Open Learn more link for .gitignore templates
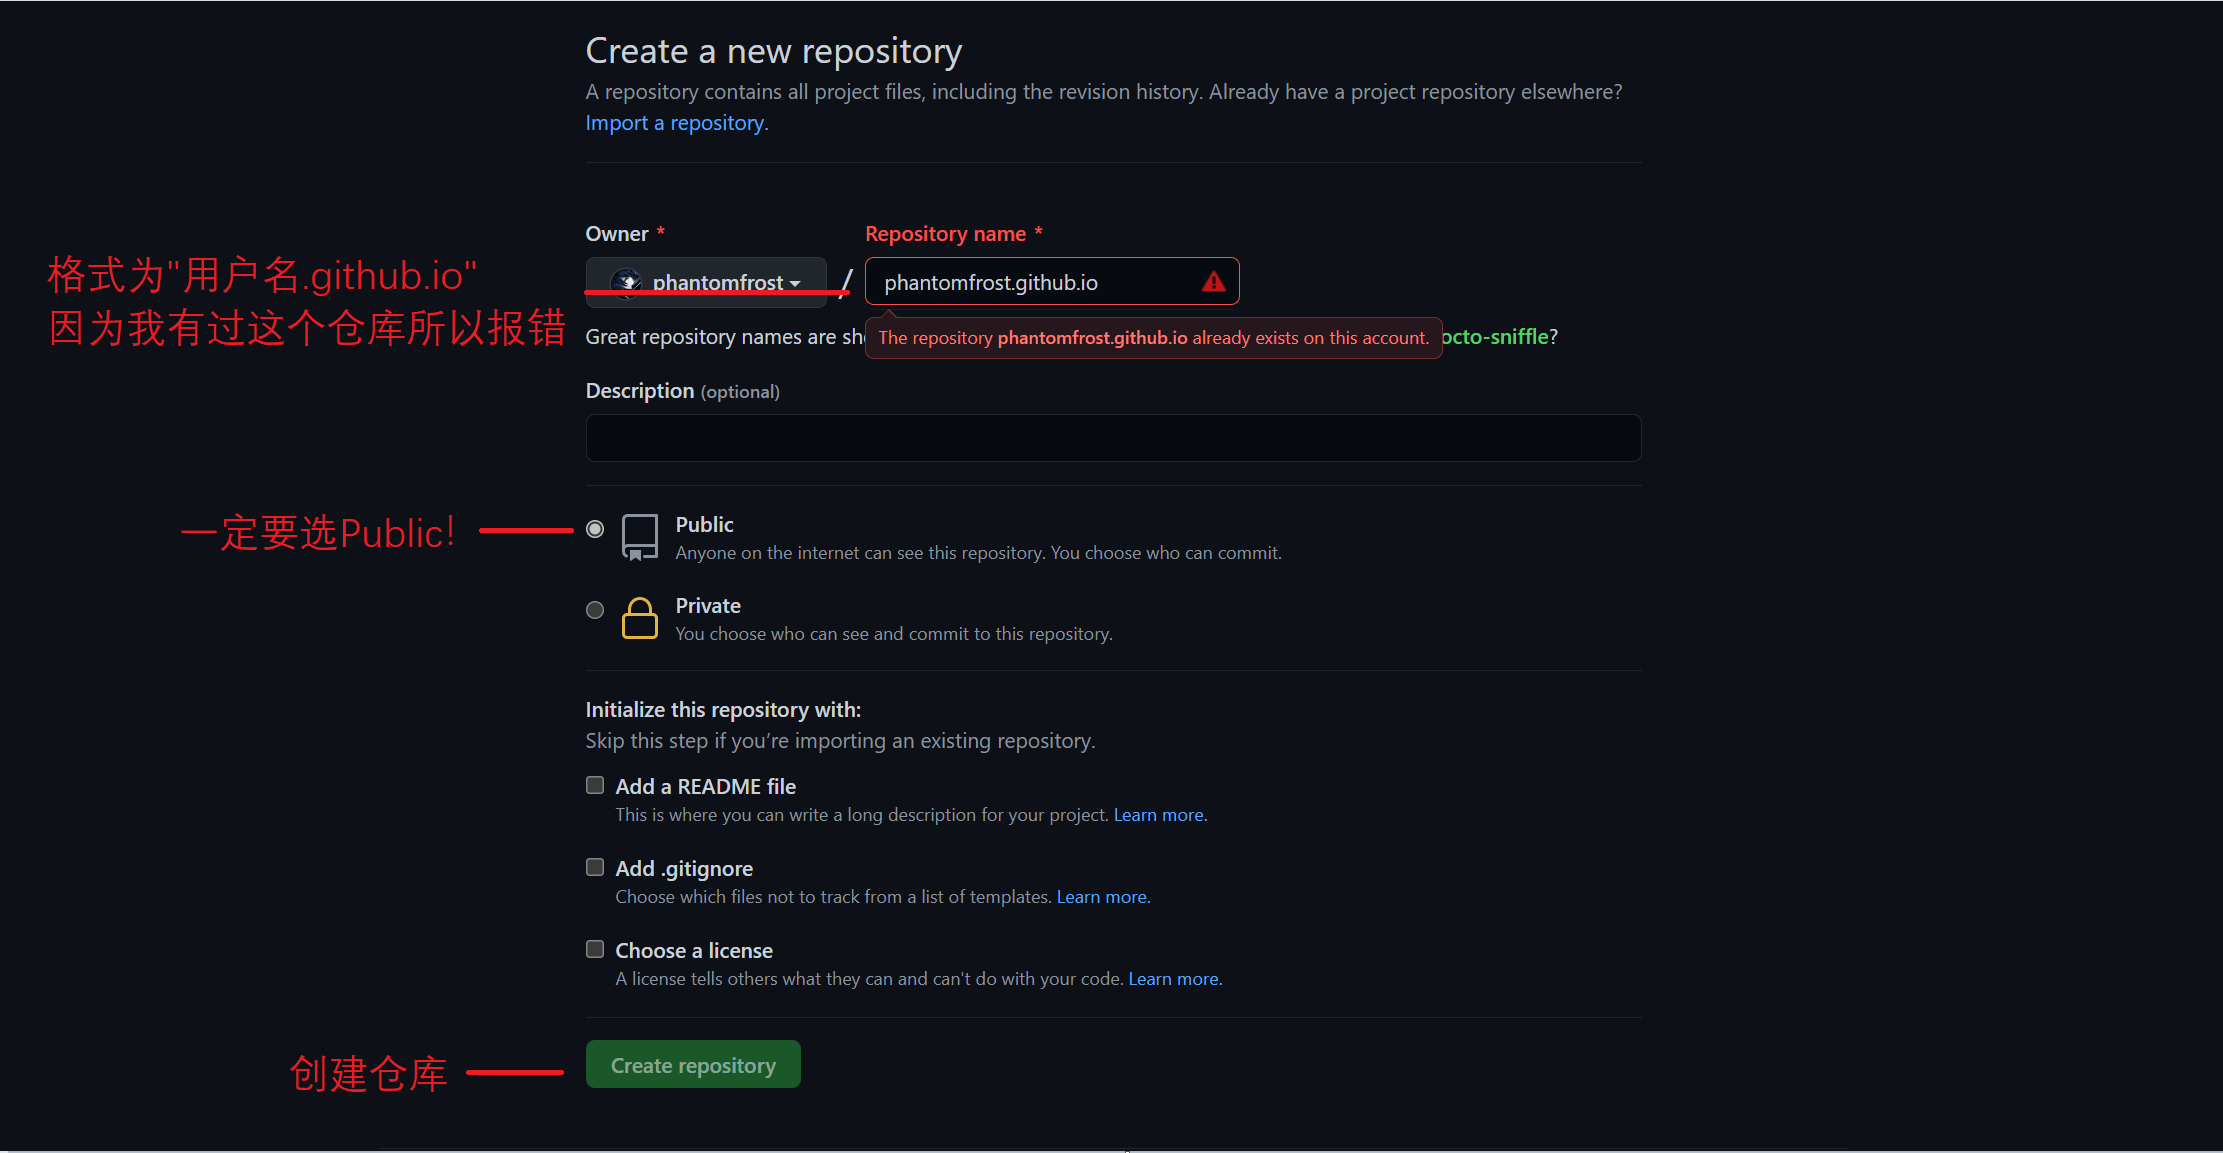 (x=1103, y=897)
